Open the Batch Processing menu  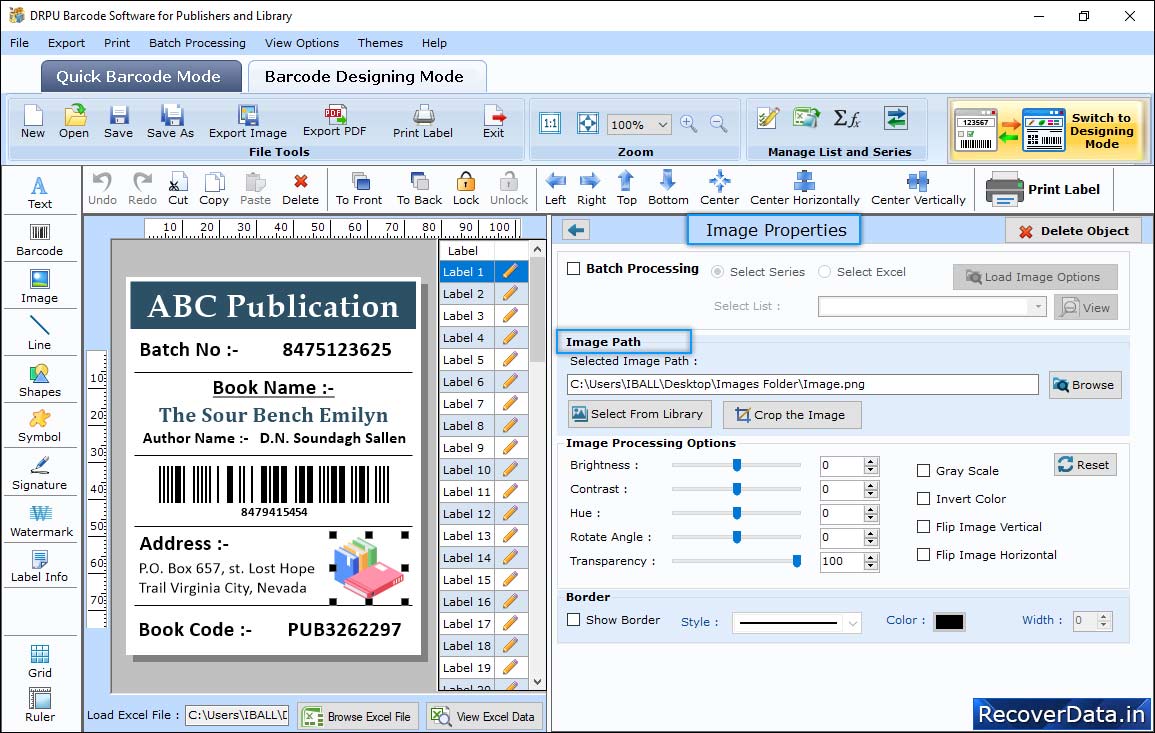click(x=197, y=43)
